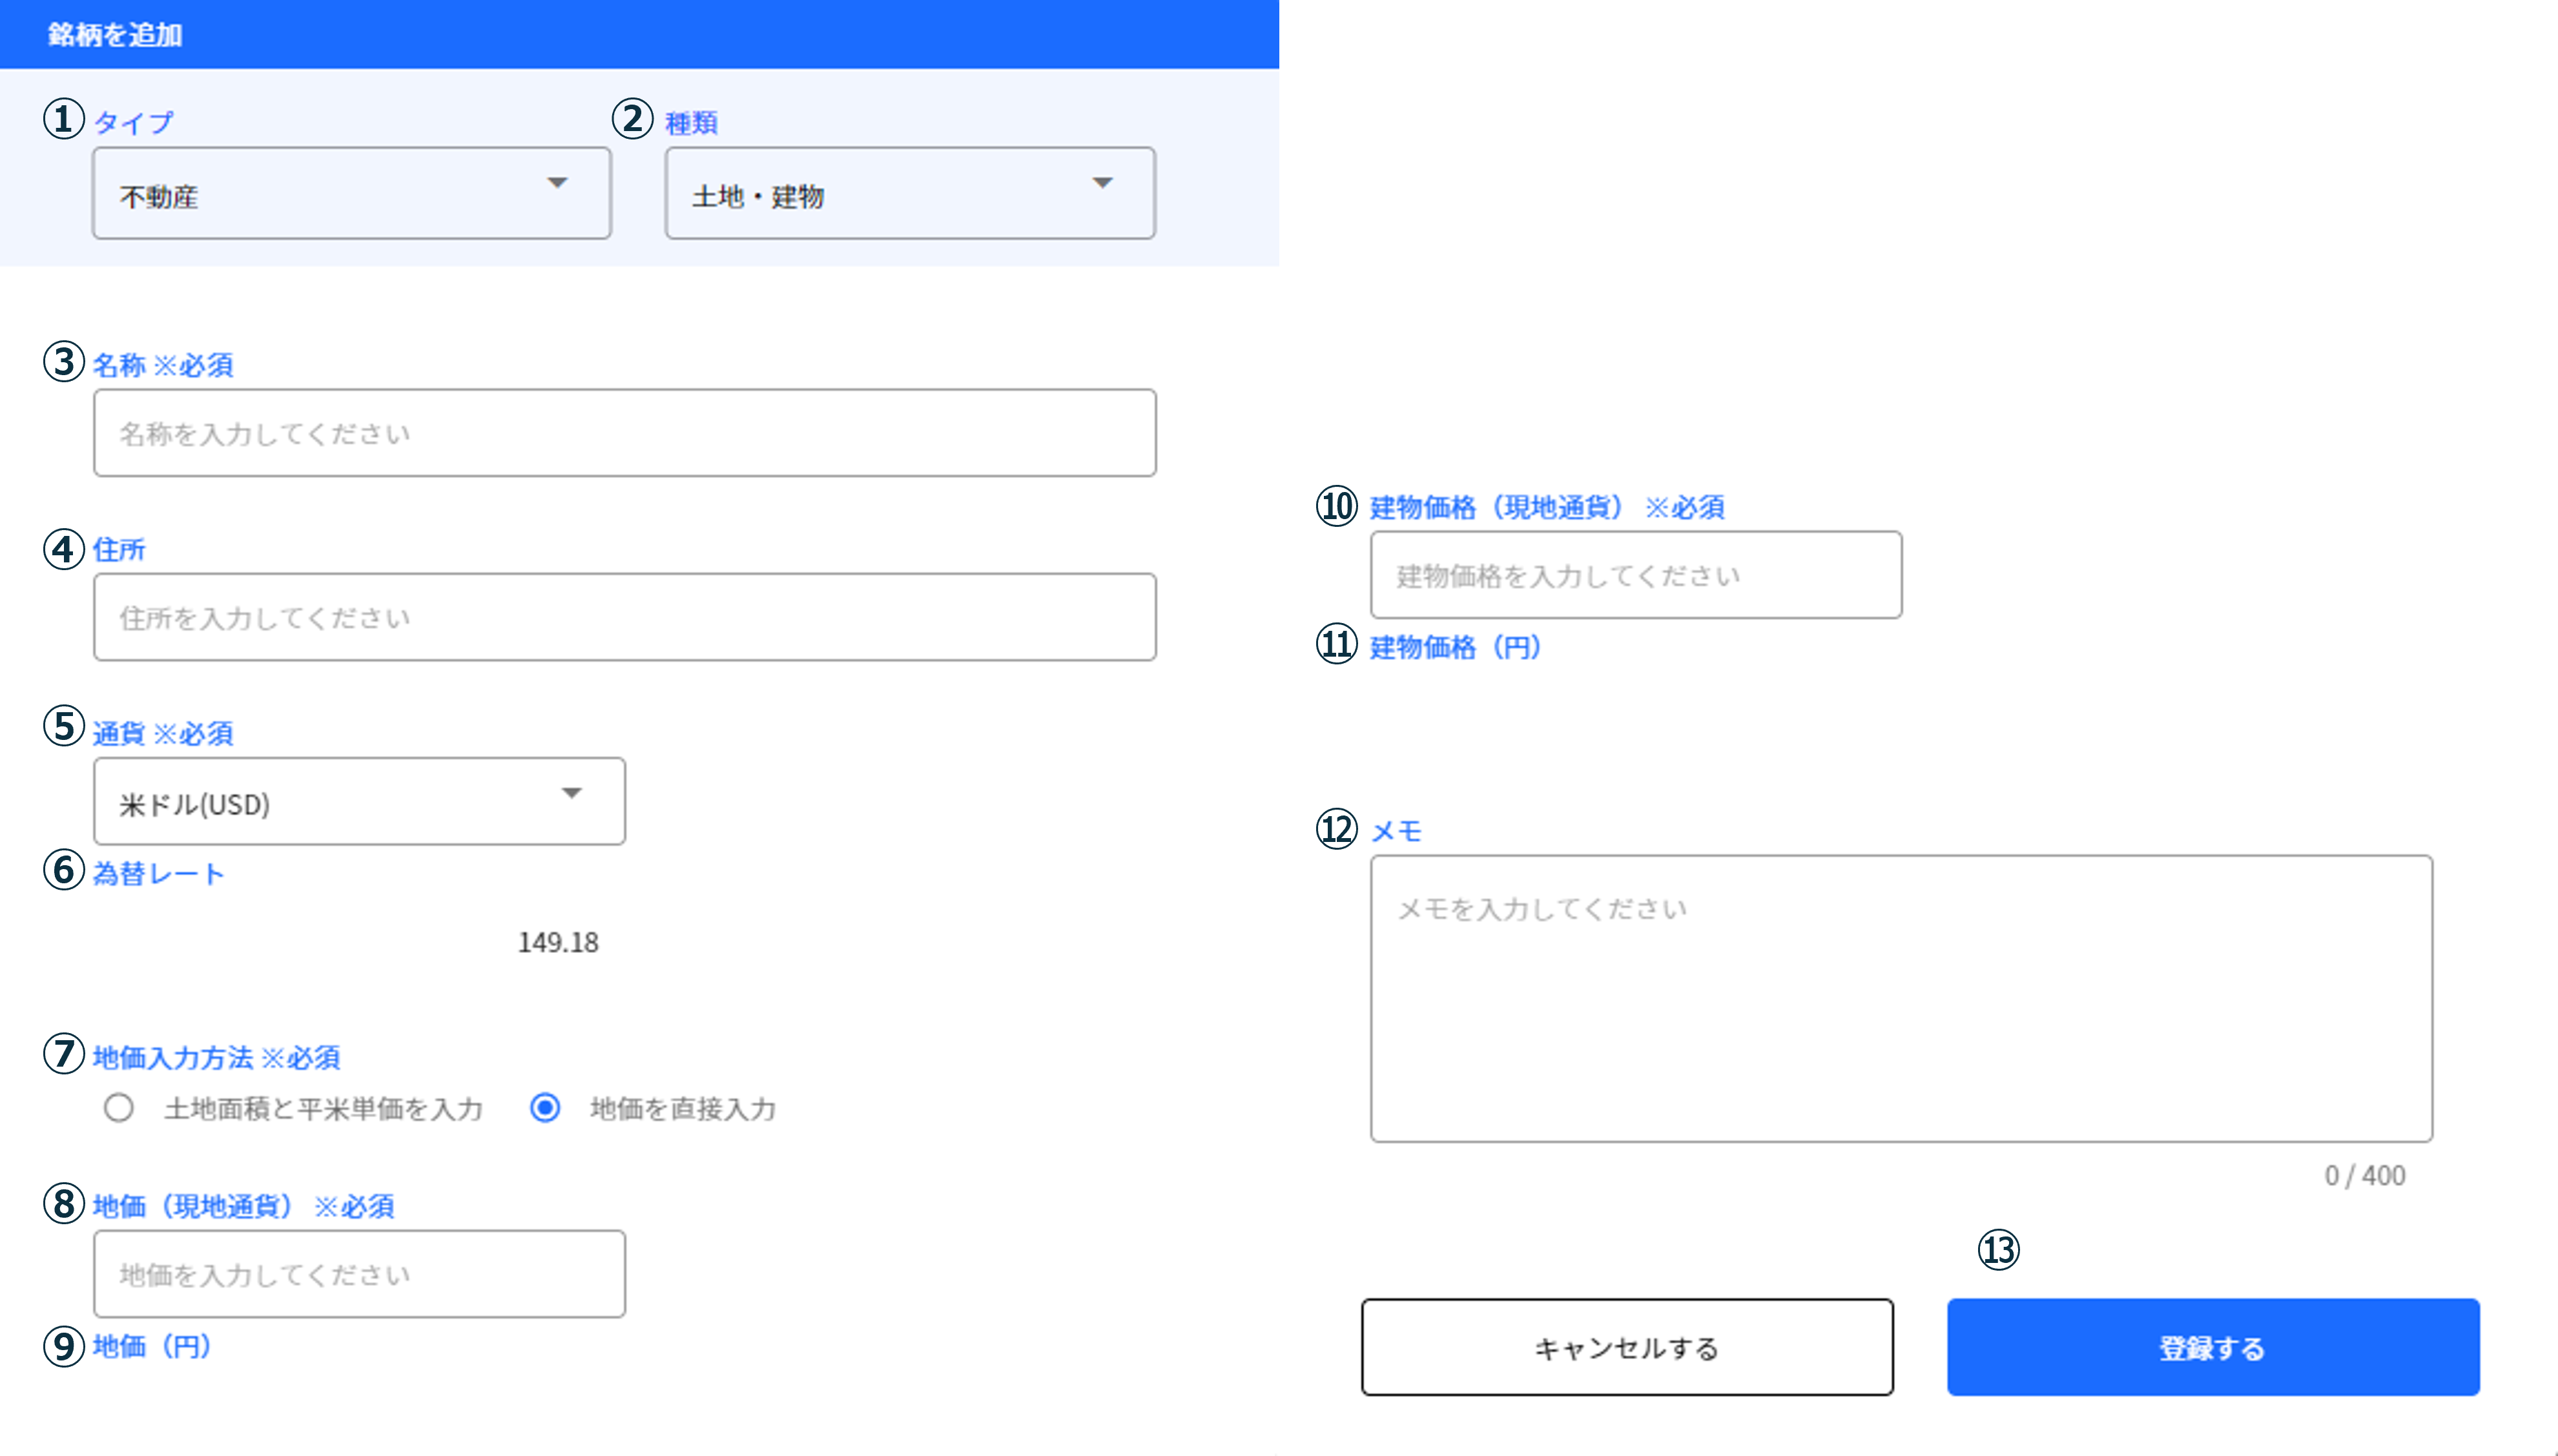Click the 名称 input field
The width and height of the screenshot is (2558, 1456).
(624, 433)
